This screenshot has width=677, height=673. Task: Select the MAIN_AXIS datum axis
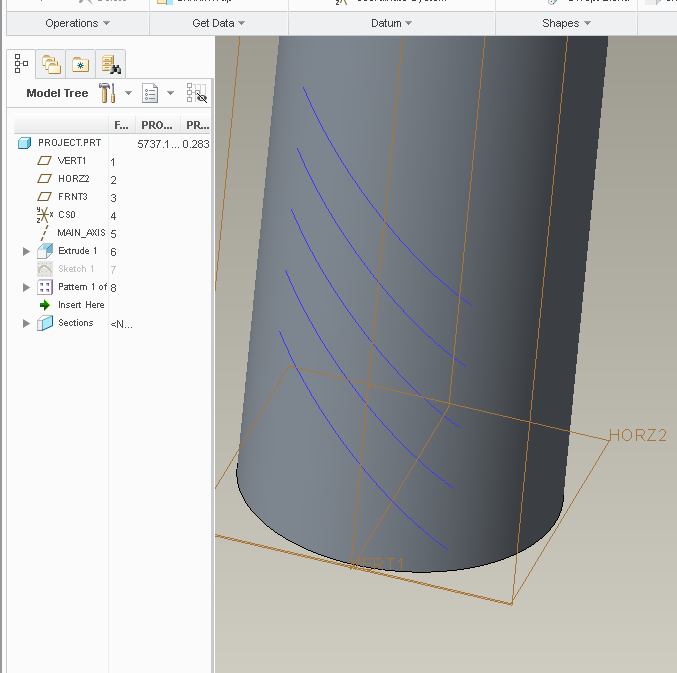(x=81, y=233)
